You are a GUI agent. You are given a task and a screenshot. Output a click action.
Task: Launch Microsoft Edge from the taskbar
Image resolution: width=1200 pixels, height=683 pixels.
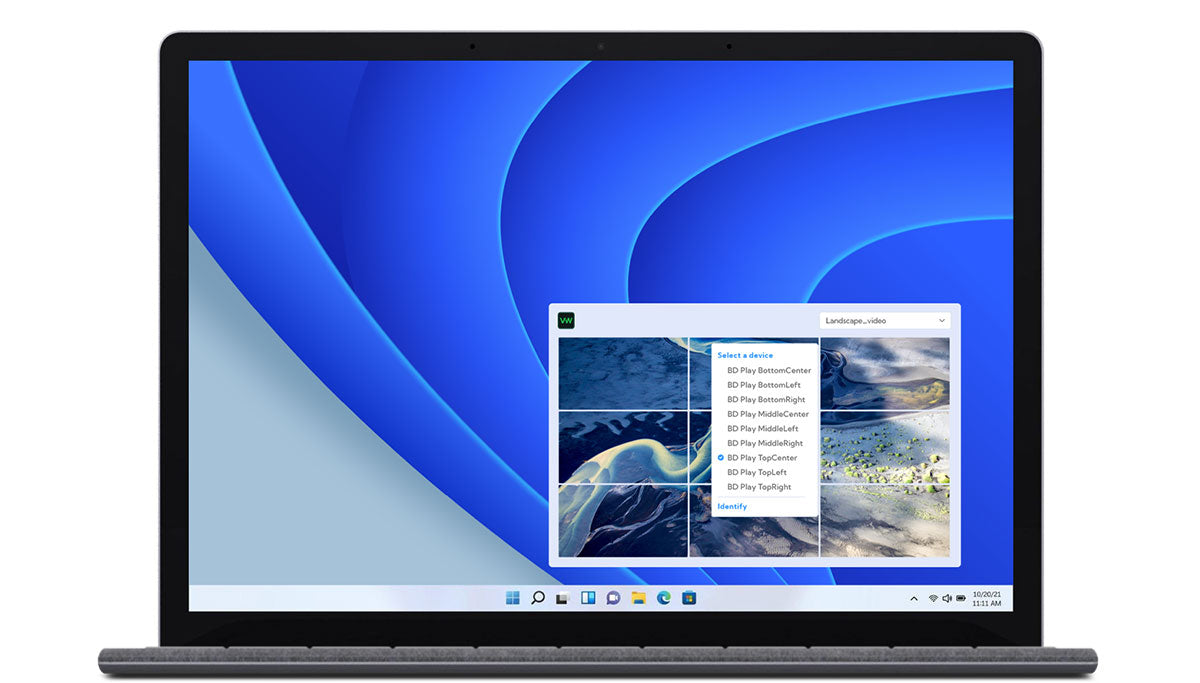pyautogui.click(x=663, y=598)
